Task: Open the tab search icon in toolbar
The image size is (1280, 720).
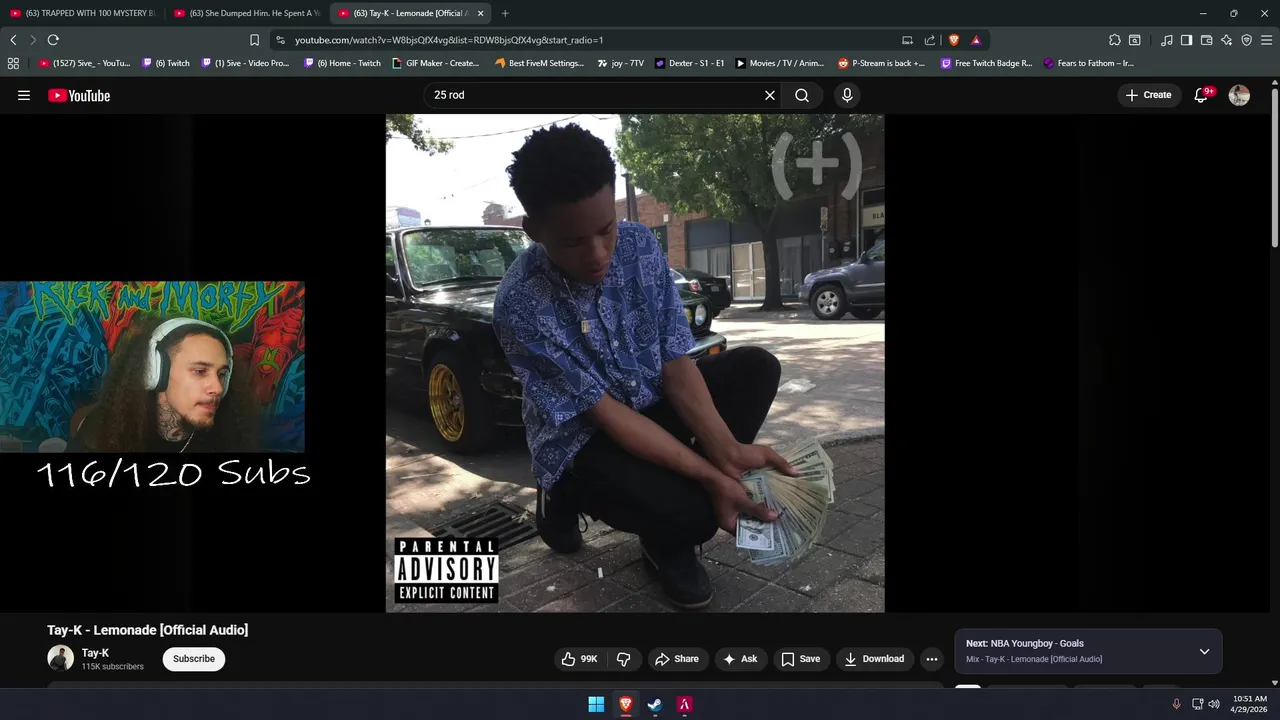Action: (1135, 40)
